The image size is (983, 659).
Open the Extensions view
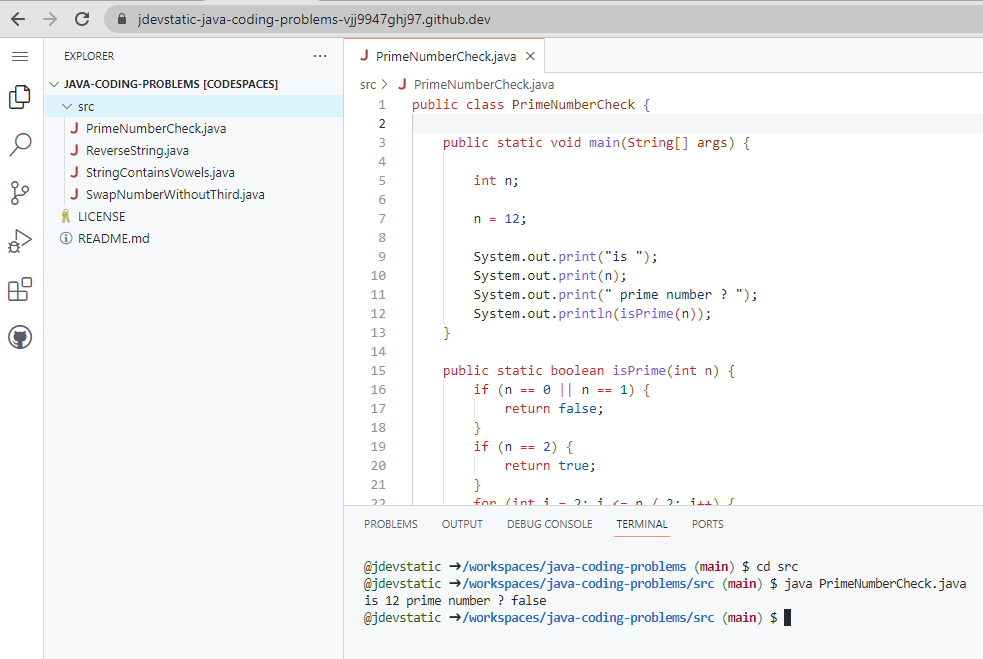tap(19, 289)
